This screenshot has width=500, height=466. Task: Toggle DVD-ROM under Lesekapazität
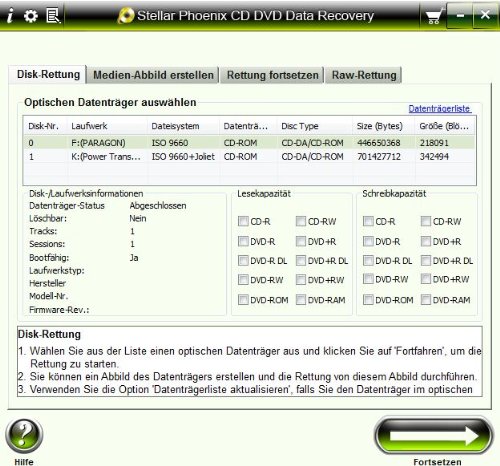pos(243,300)
